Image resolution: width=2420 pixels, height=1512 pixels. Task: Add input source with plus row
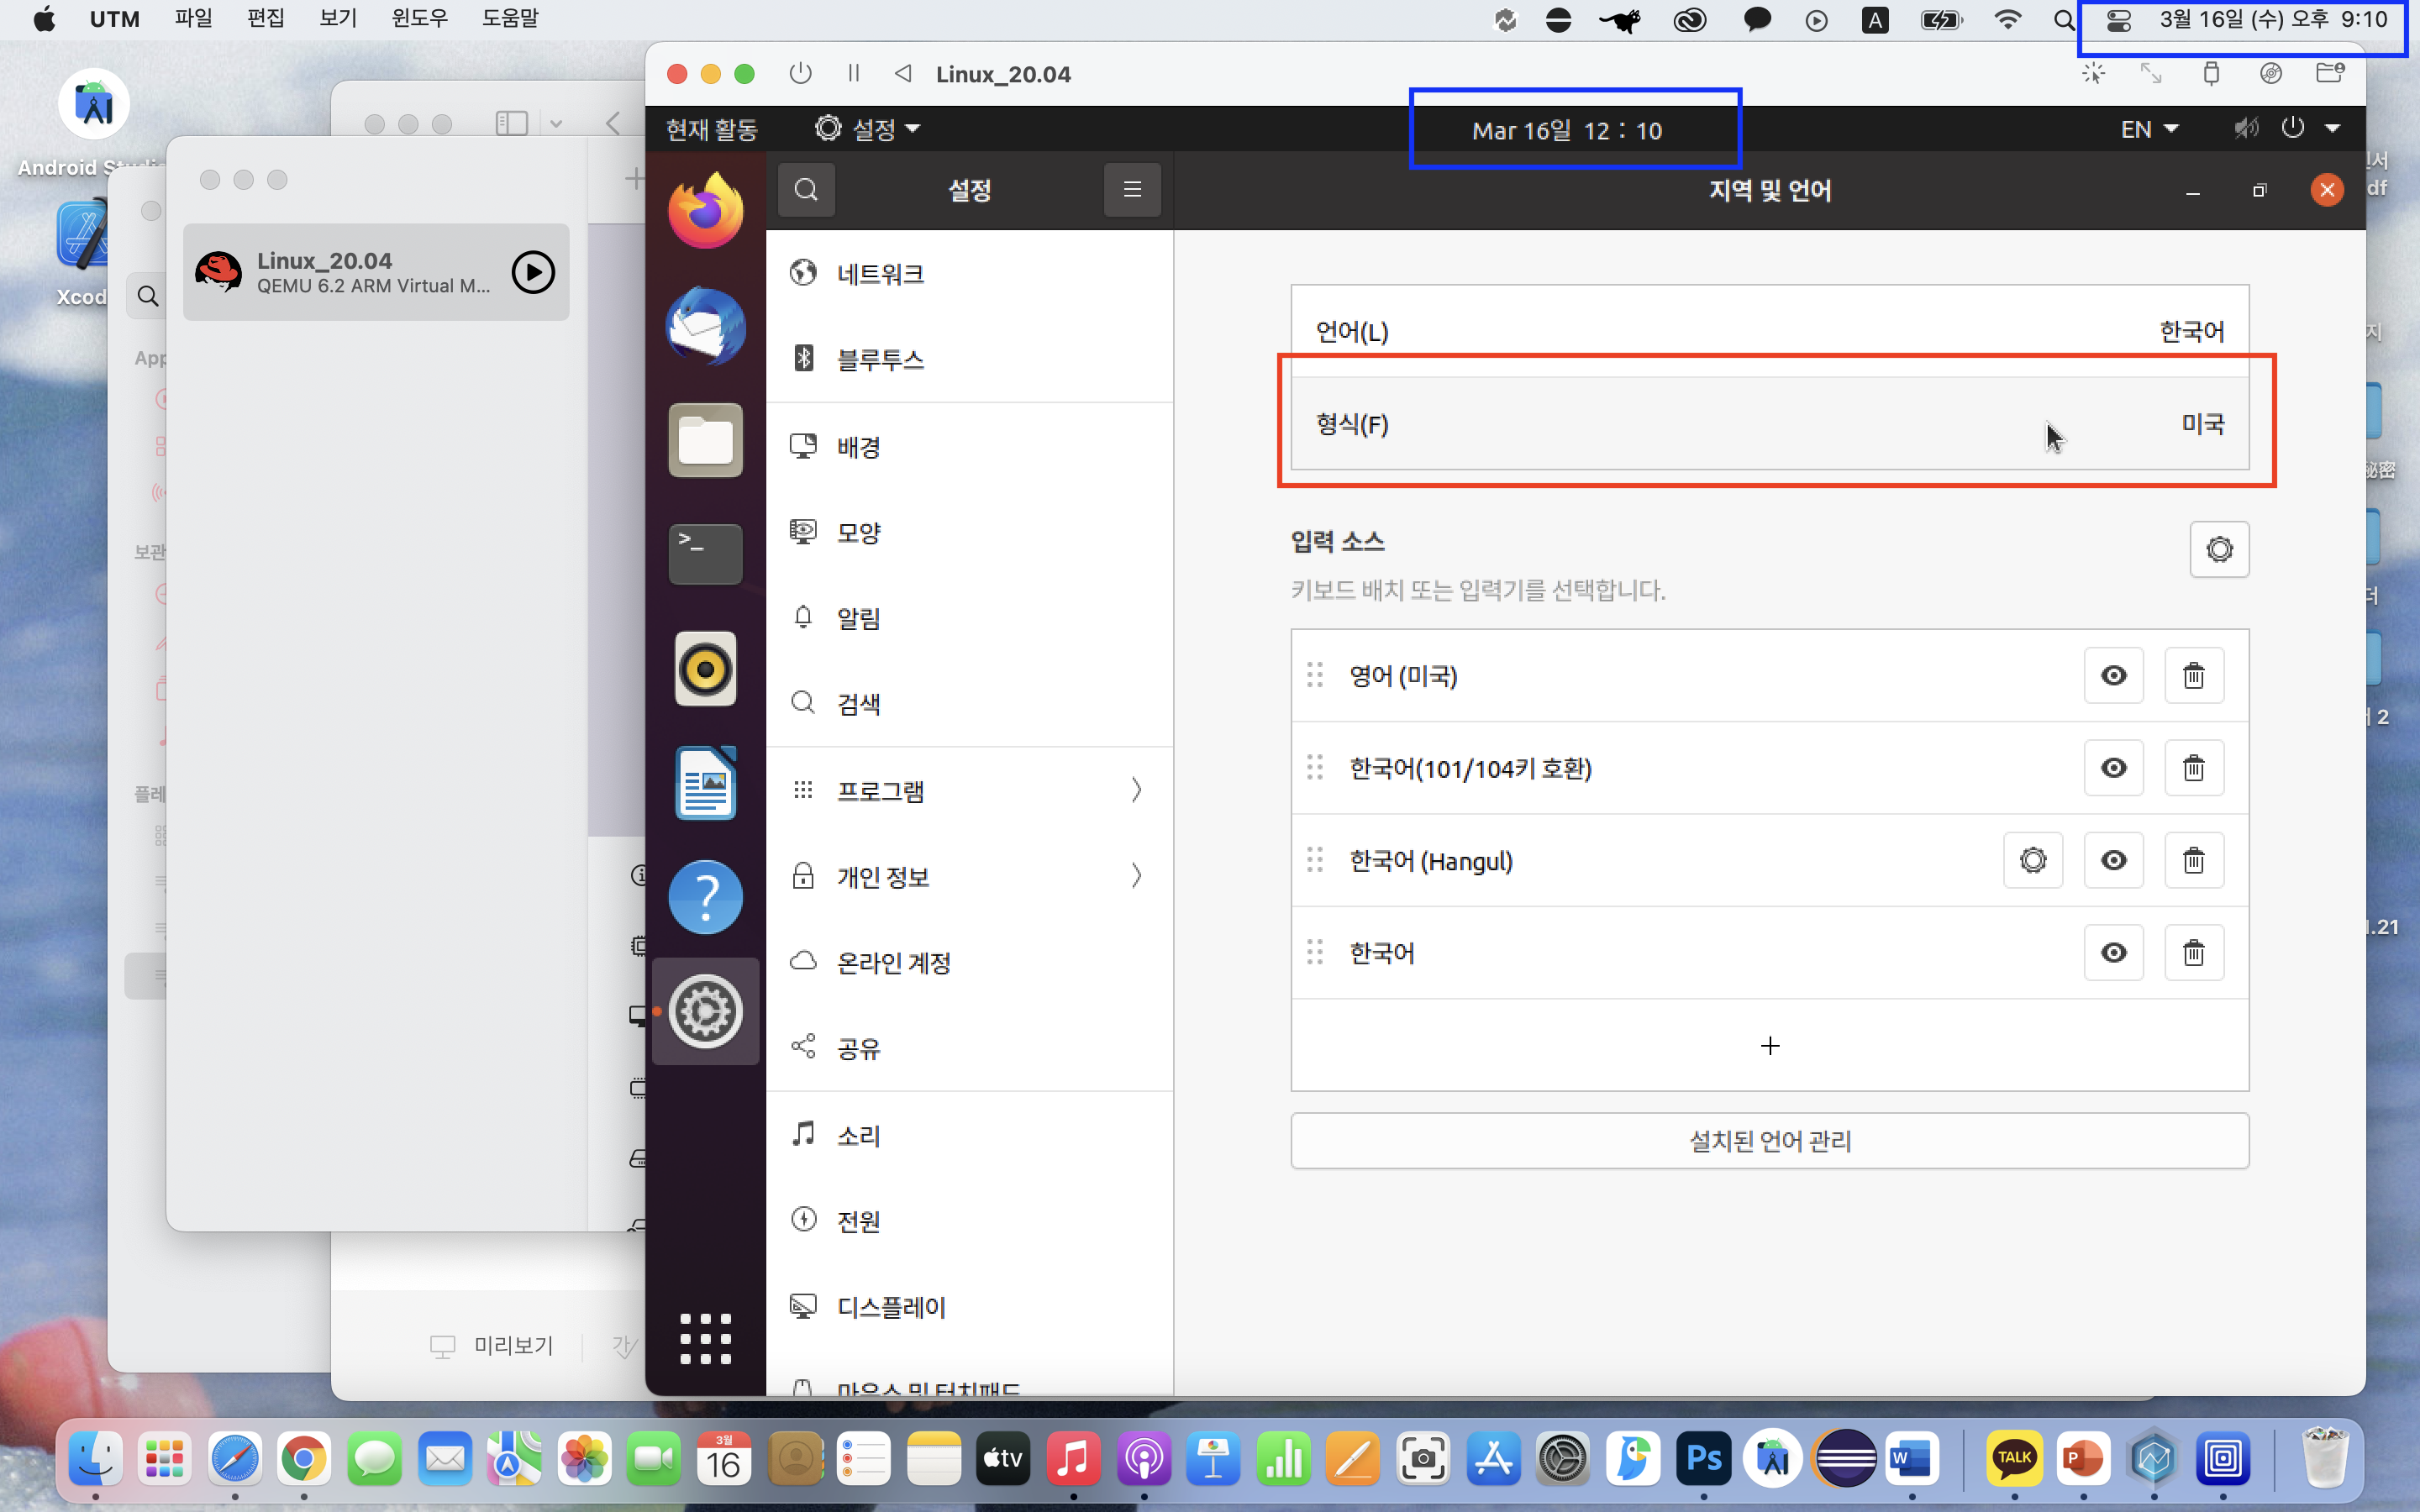1769,1046
